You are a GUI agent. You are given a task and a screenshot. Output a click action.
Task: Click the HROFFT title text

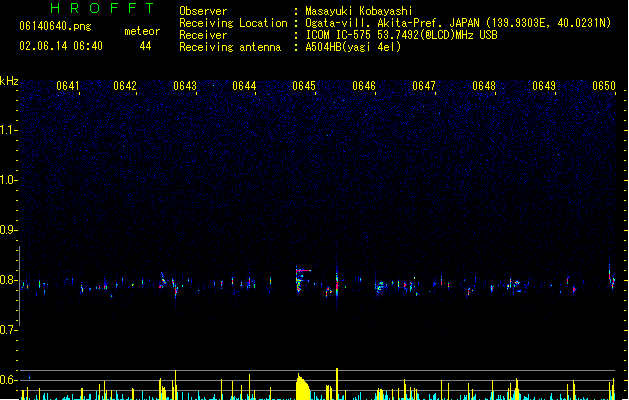tap(103, 8)
